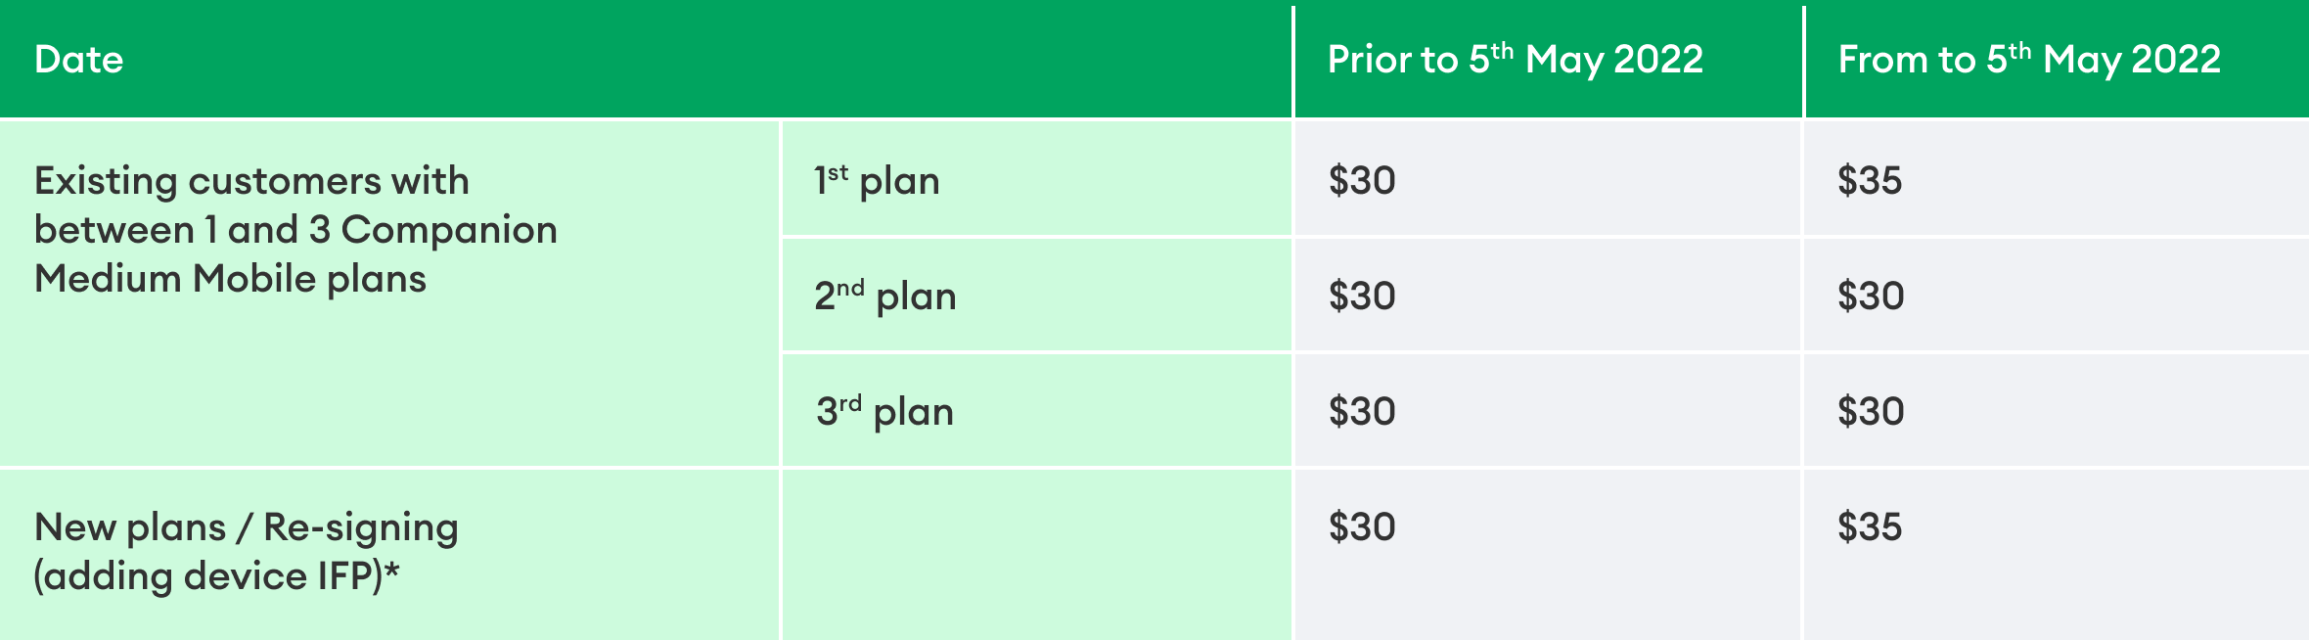Click New plans new price $35
This screenshot has width=2309, height=640.
[x=1869, y=527]
